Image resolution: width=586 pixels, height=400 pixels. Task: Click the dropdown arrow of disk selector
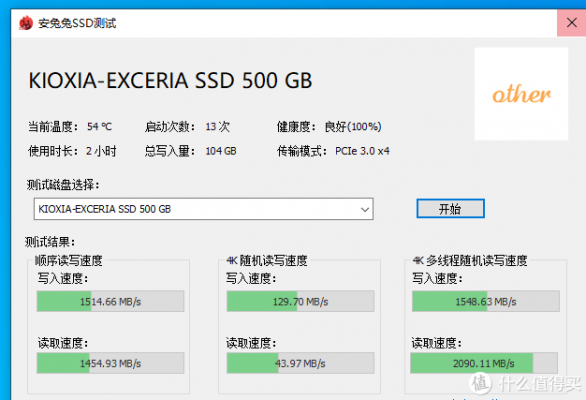click(x=365, y=209)
